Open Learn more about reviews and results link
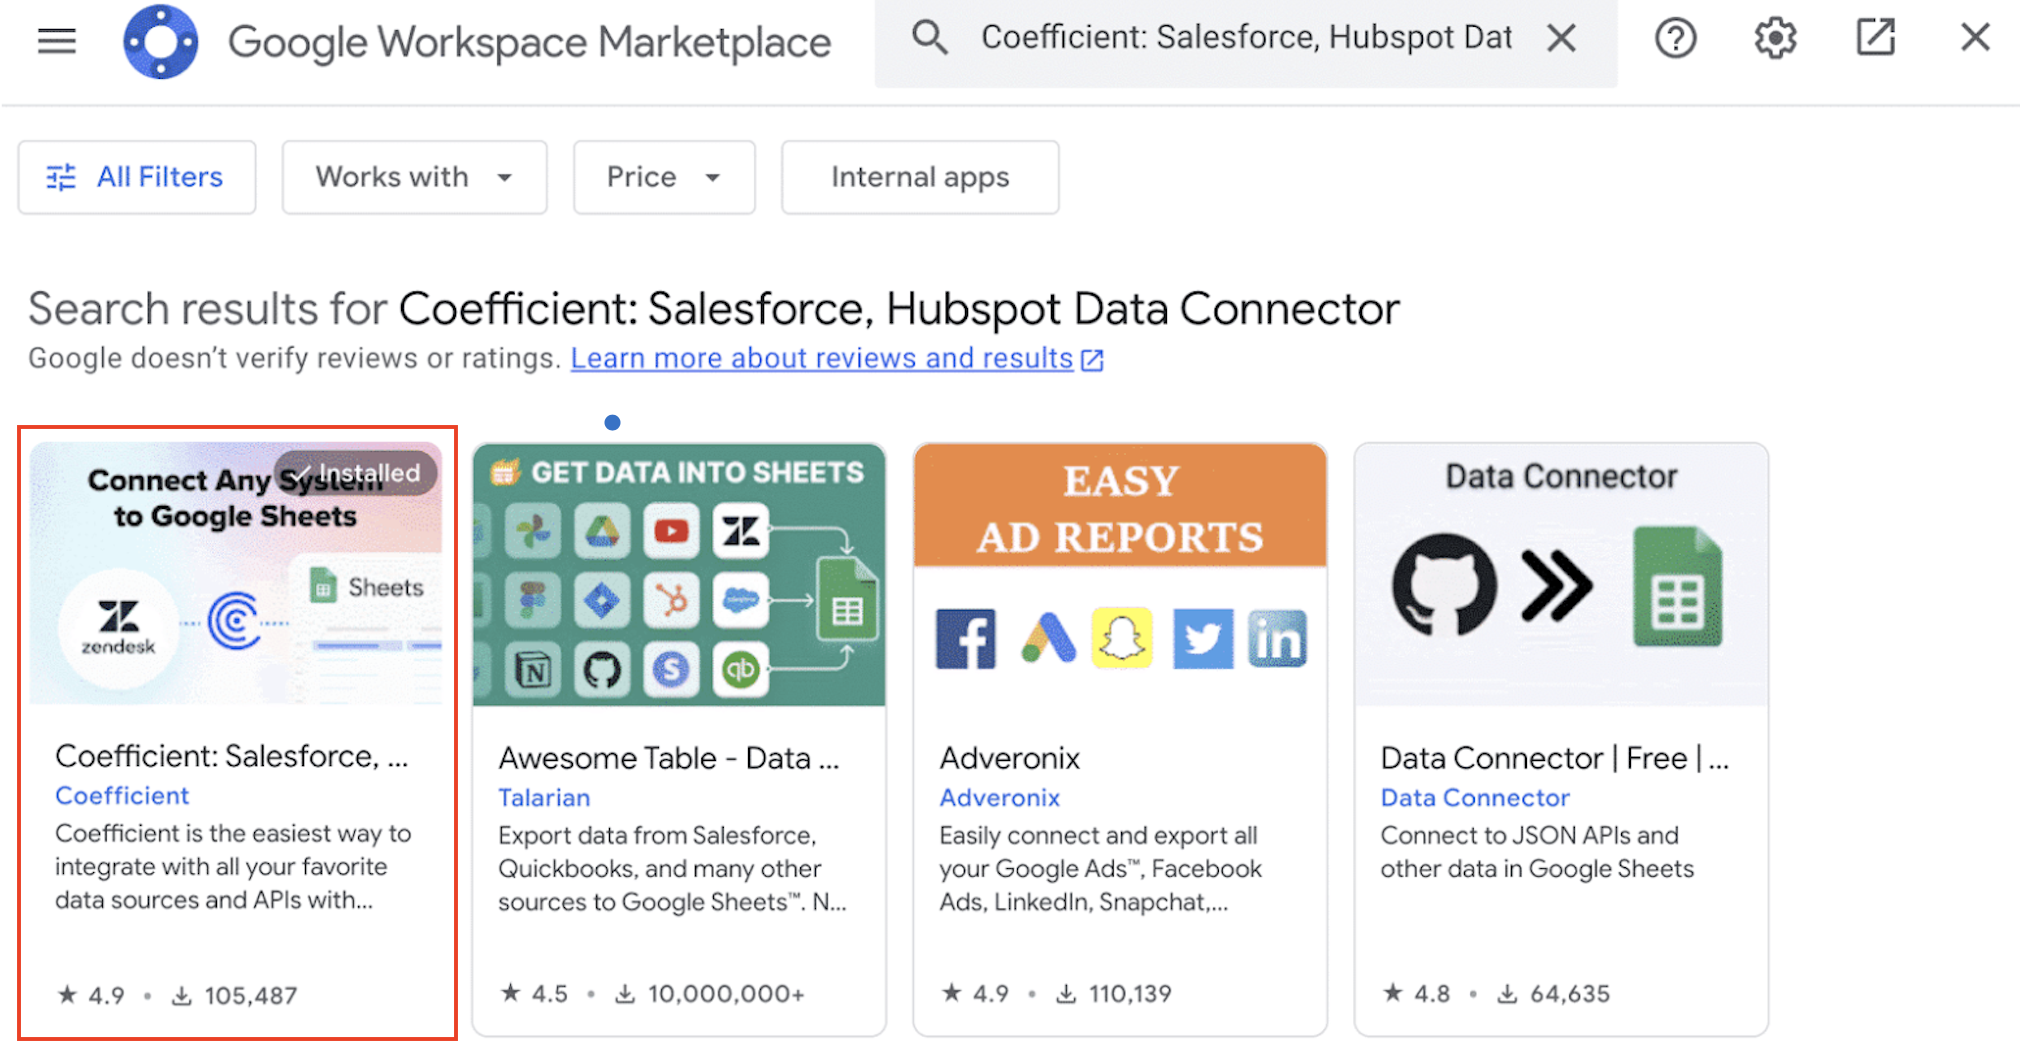This screenshot has width=2020, height=1048. [x=836, y=358]
